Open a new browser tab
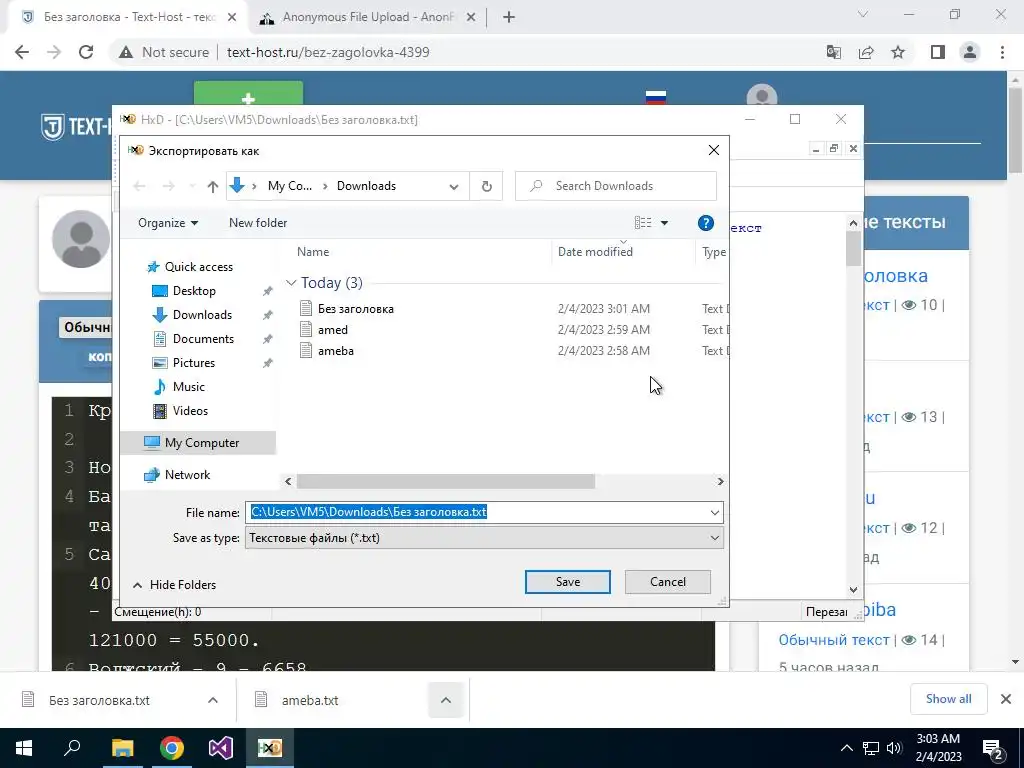Image resolution: width=1024 pixels, height=768 pixels. tap(509, 18)
